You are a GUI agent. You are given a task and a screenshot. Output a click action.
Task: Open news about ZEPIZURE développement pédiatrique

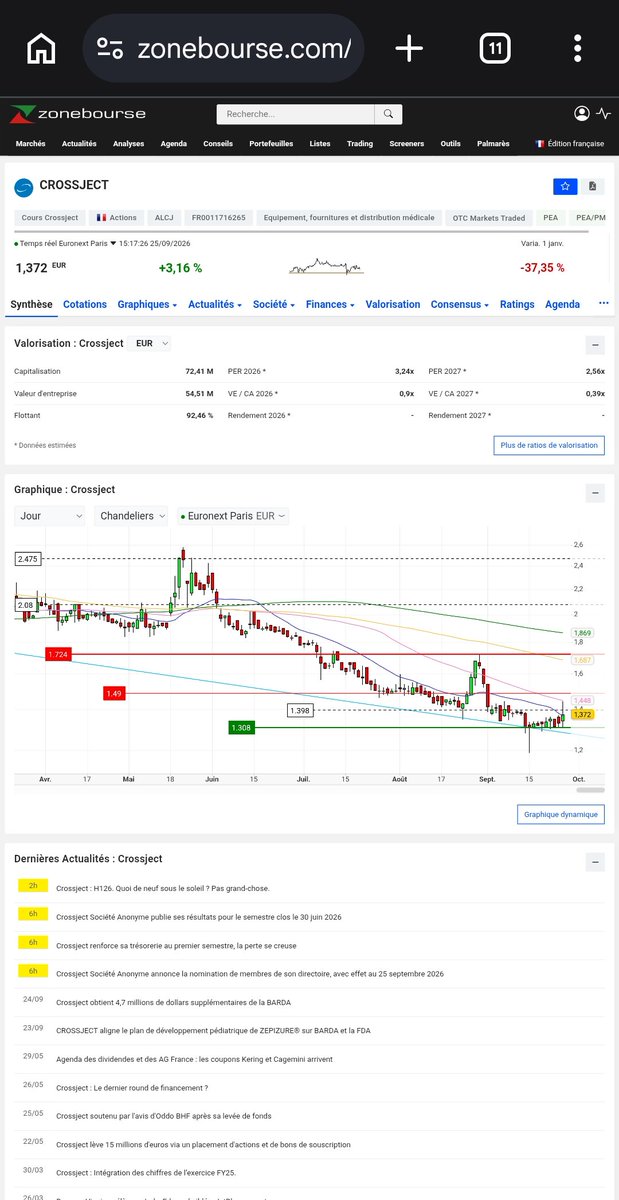[213, 1030]
